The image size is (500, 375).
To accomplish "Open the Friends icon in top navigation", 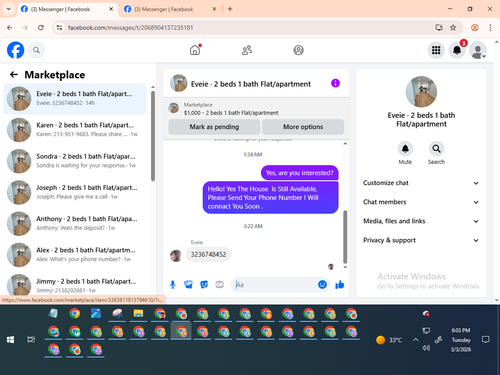I will pos(247,50).
